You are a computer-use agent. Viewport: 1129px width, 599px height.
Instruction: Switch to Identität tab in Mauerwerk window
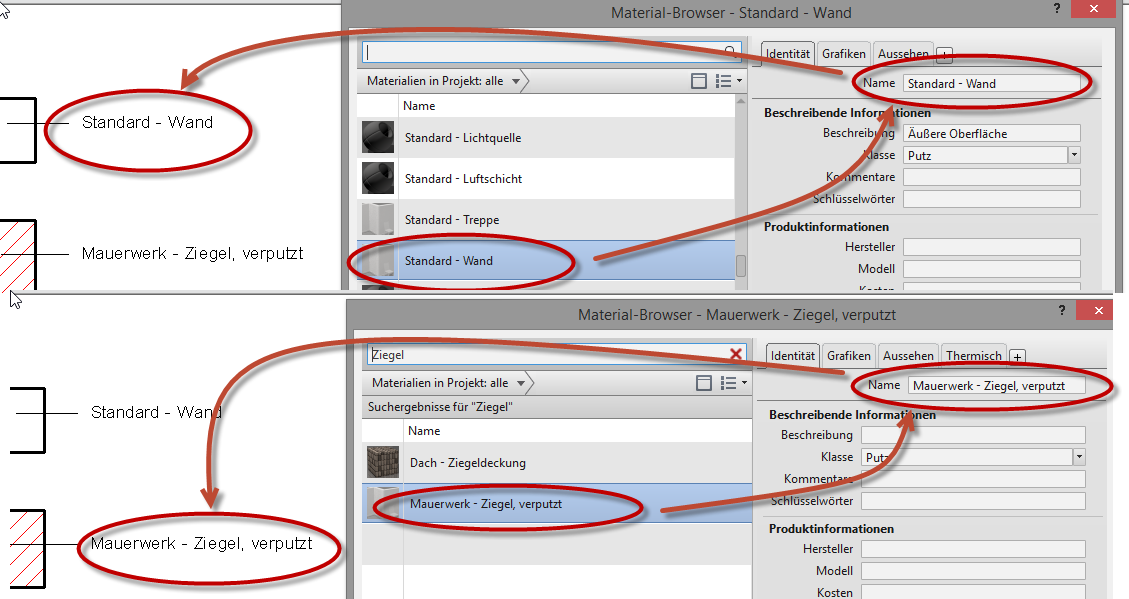(793, 356)
